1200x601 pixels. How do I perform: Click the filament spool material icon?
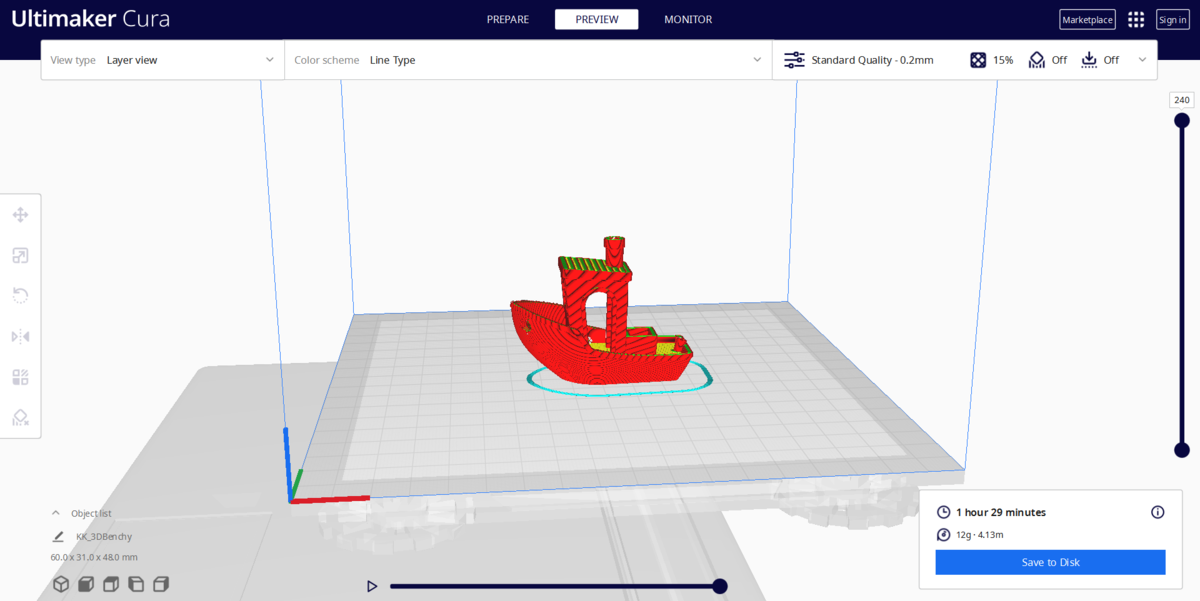tap(943, 535)
